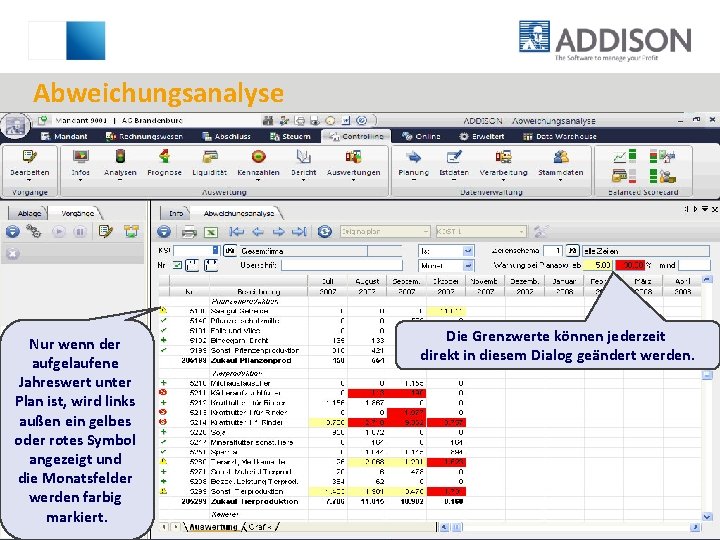720x540 pixels.
Task: Switch to the Erweitert ribbon tab
Action: pos(482,136)
